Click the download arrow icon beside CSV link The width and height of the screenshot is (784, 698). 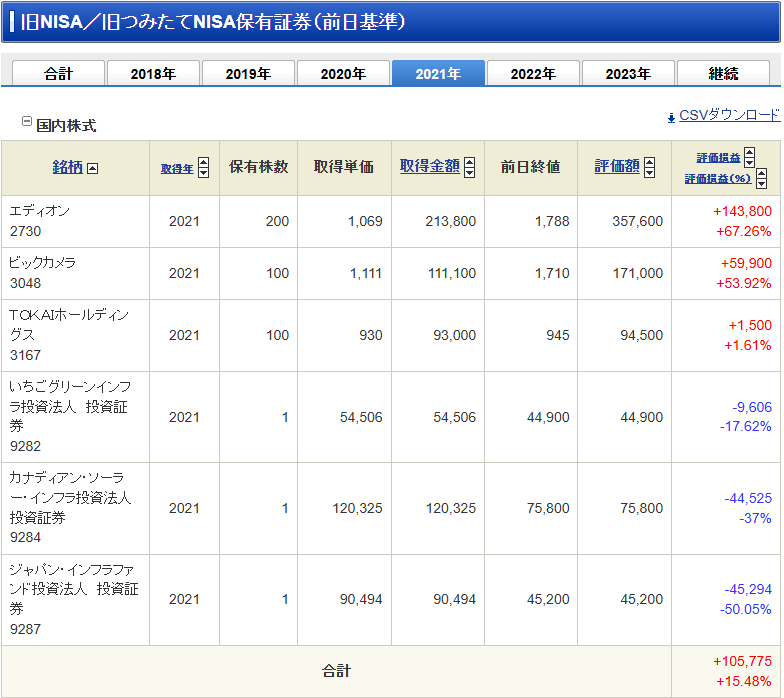pos(672,118)
